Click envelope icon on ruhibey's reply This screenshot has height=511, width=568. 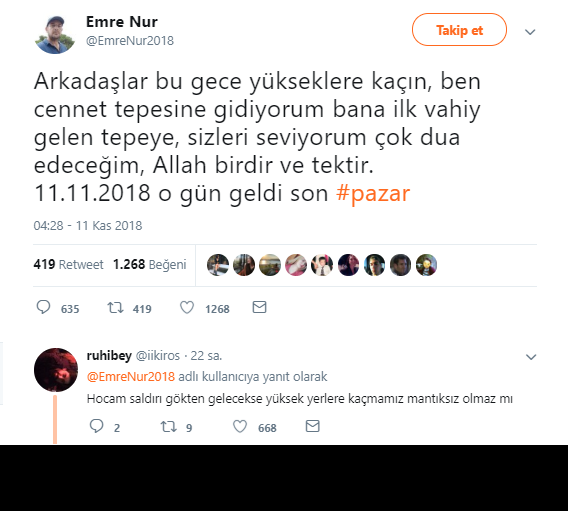(313, 426)
